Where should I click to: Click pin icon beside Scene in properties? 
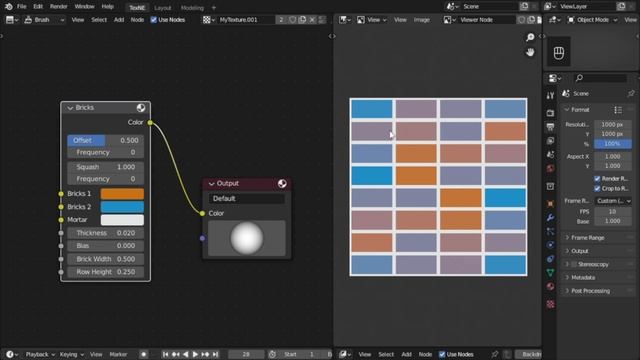[631, 93]
